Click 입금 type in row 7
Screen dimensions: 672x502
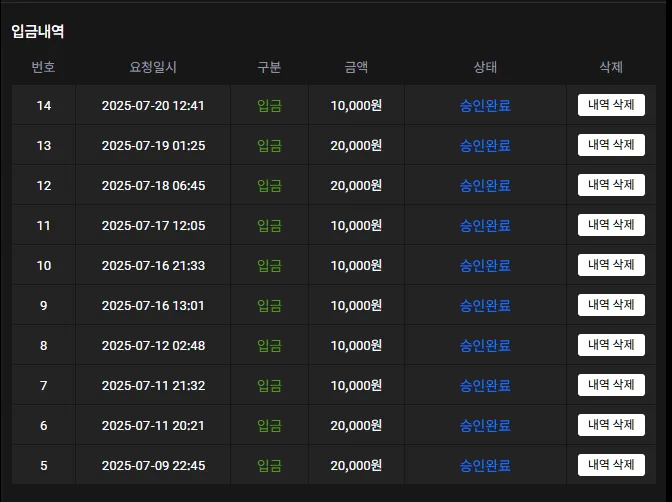click(x=269, y=386)
